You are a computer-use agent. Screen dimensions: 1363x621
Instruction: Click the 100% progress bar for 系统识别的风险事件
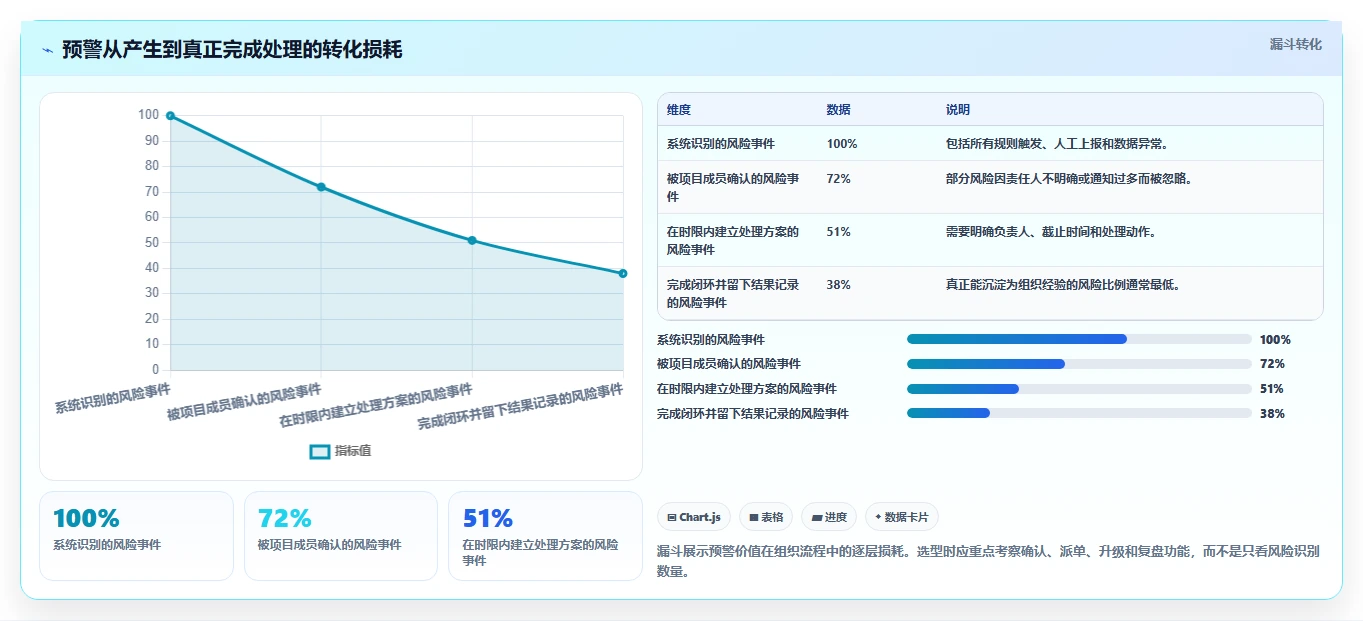1079,339
